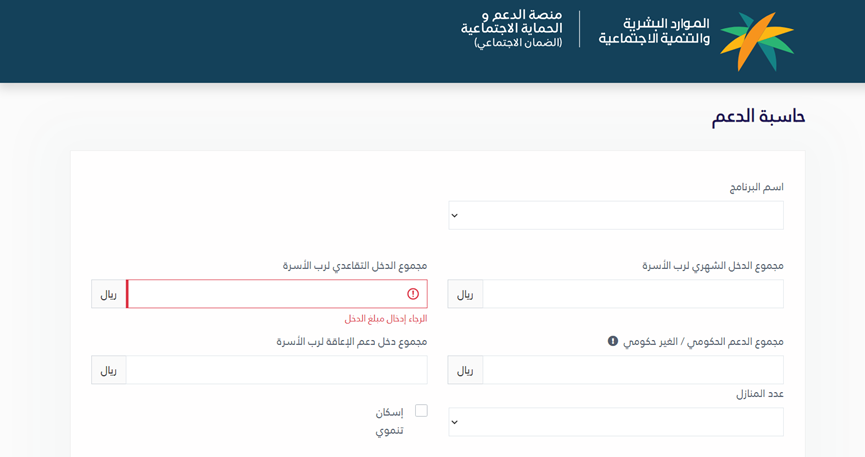The height and width of the screenshot is (457, 865).
Task: Click ريال unit label of government support
Action: 465,370
